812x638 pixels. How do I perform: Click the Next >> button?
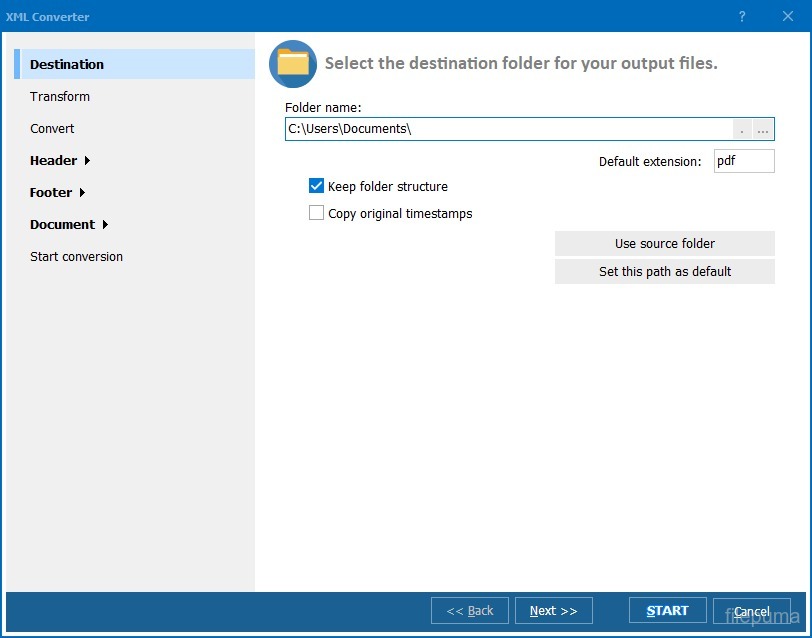click(x=553, y=611)
